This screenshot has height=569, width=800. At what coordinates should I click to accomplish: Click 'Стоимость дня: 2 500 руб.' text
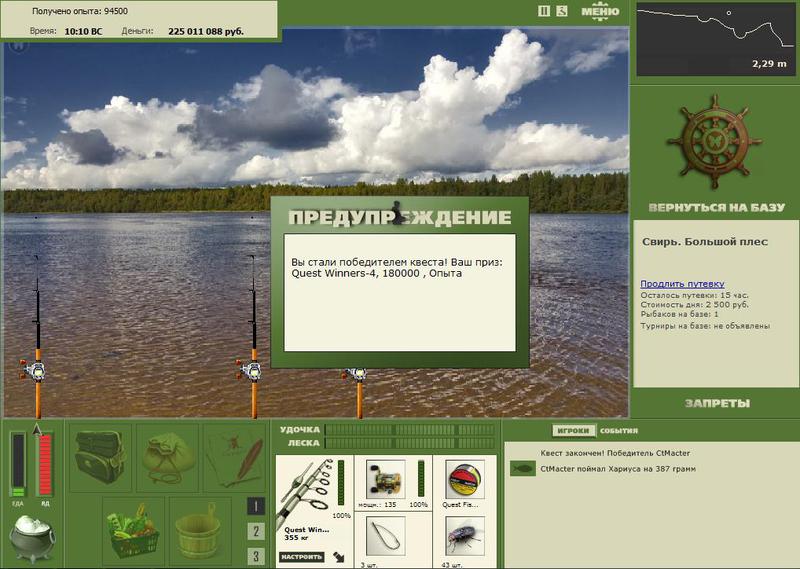pyautogui.click(x=694, y=305)
